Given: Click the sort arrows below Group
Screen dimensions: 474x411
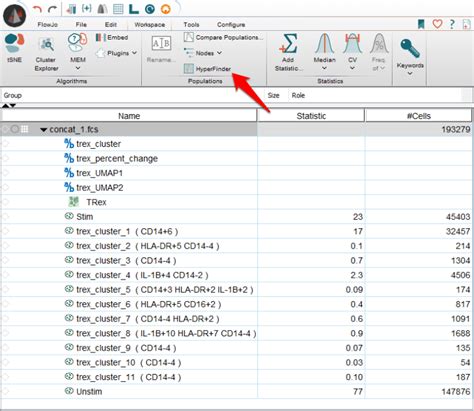Looking at the screenshot, I should pos(9,106).
